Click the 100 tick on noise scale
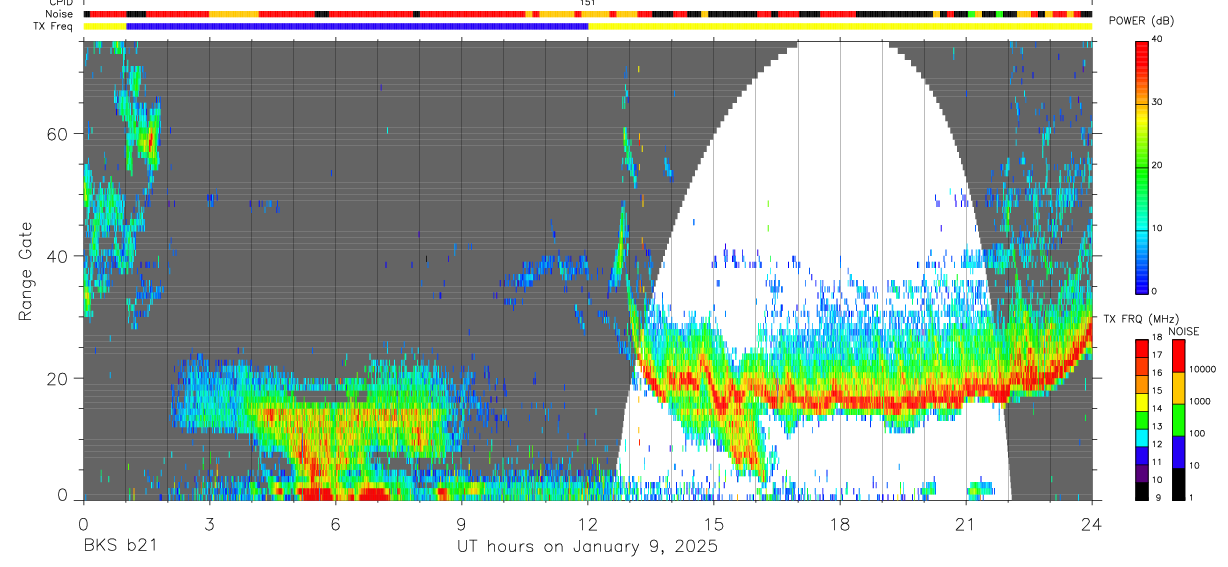Screen dimensions: 1228x567 pyautogui.click(x=1197, y=434)
